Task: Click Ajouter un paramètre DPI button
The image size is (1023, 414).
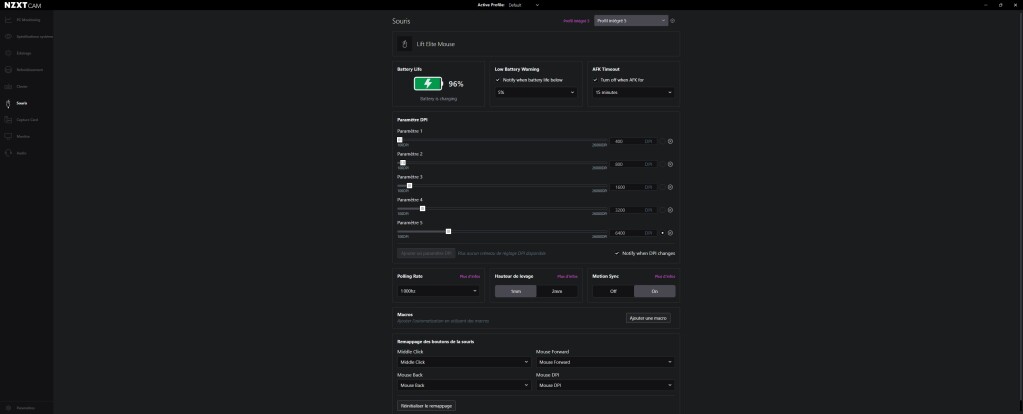Action: coord(426,253)
